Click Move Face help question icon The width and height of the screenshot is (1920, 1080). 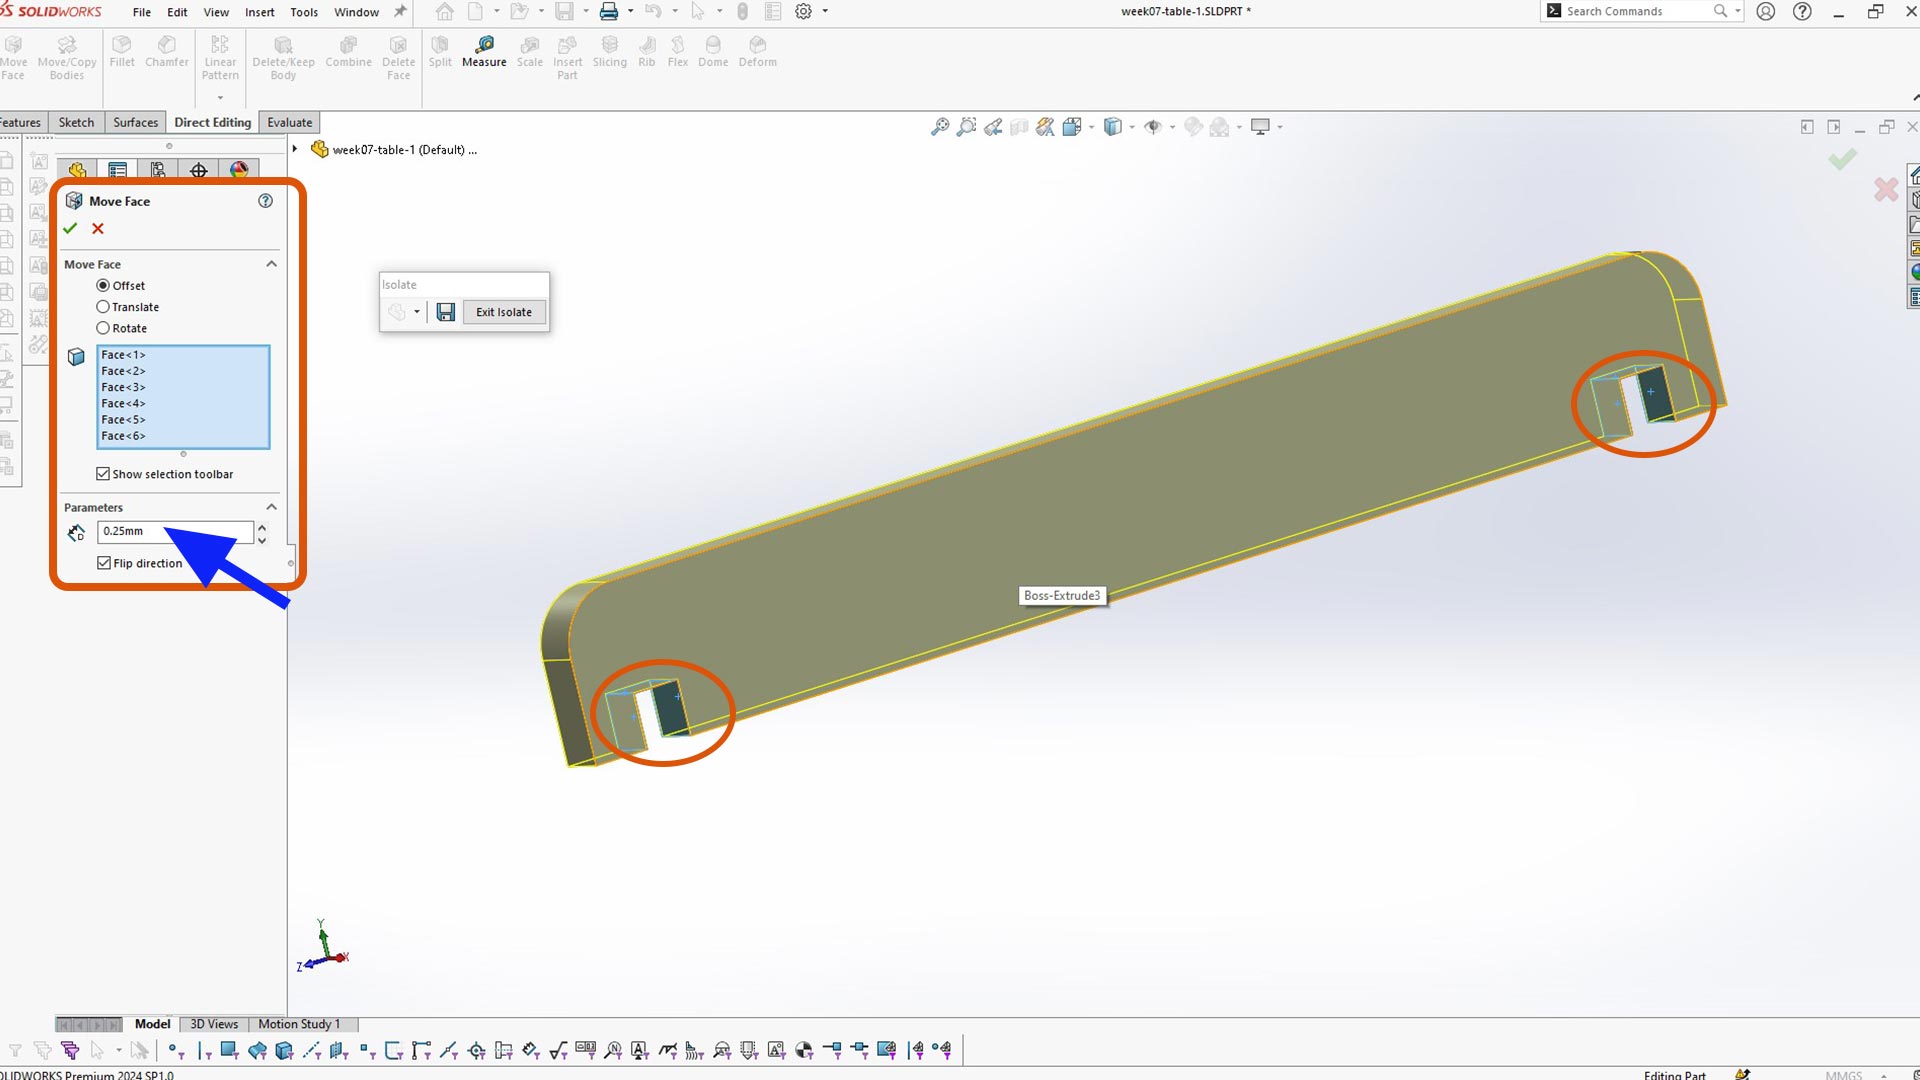coord(265,201)
